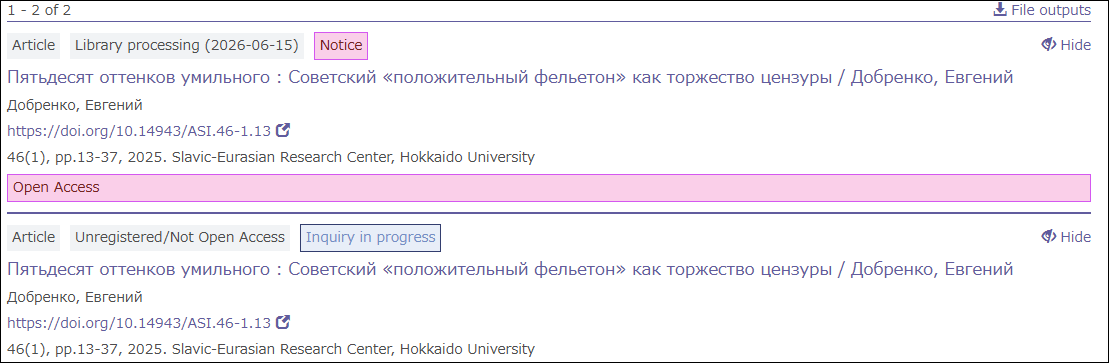The width and height of the screenshot is (1109, 363).
Task: Click the external link icon in the Unregistered record
Action: (x=283, y=323)
